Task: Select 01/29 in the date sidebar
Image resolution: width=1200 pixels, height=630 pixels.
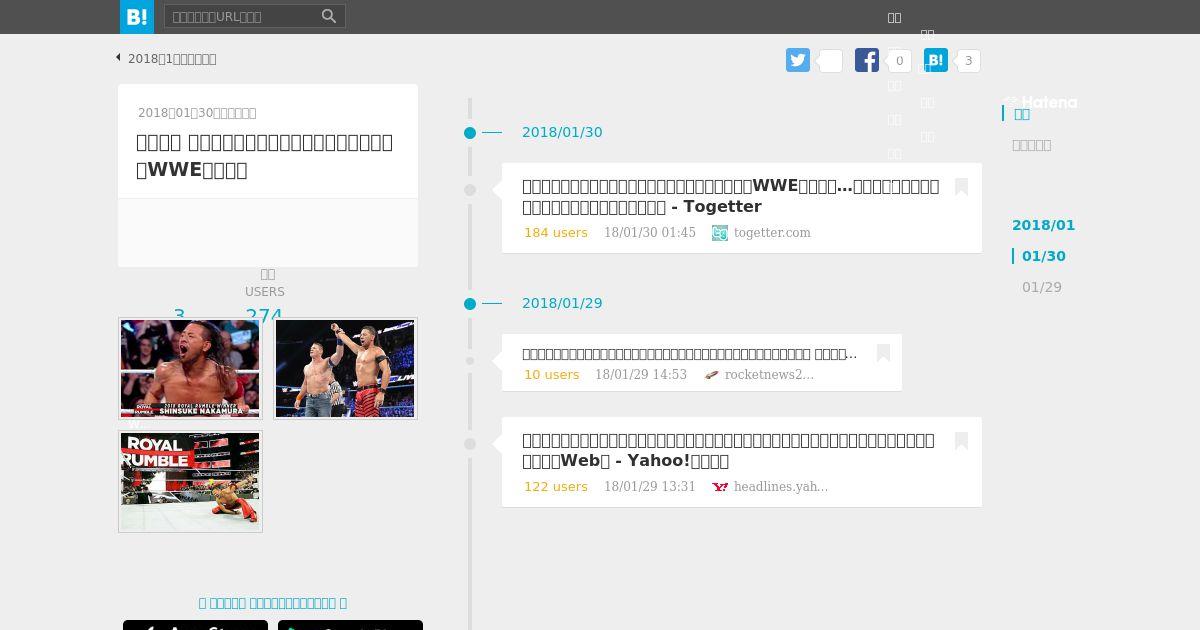Action: pyautogui.click(x=1042, y=287)
